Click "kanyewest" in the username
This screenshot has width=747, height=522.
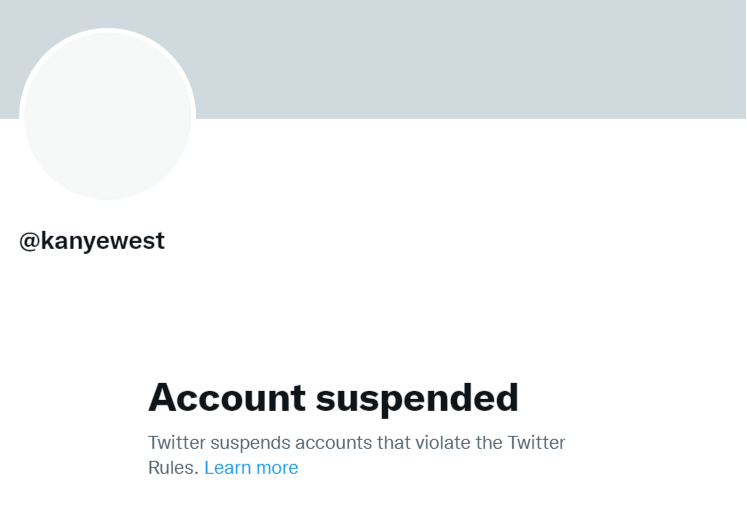pyautogui.click(x=103, y=241)
